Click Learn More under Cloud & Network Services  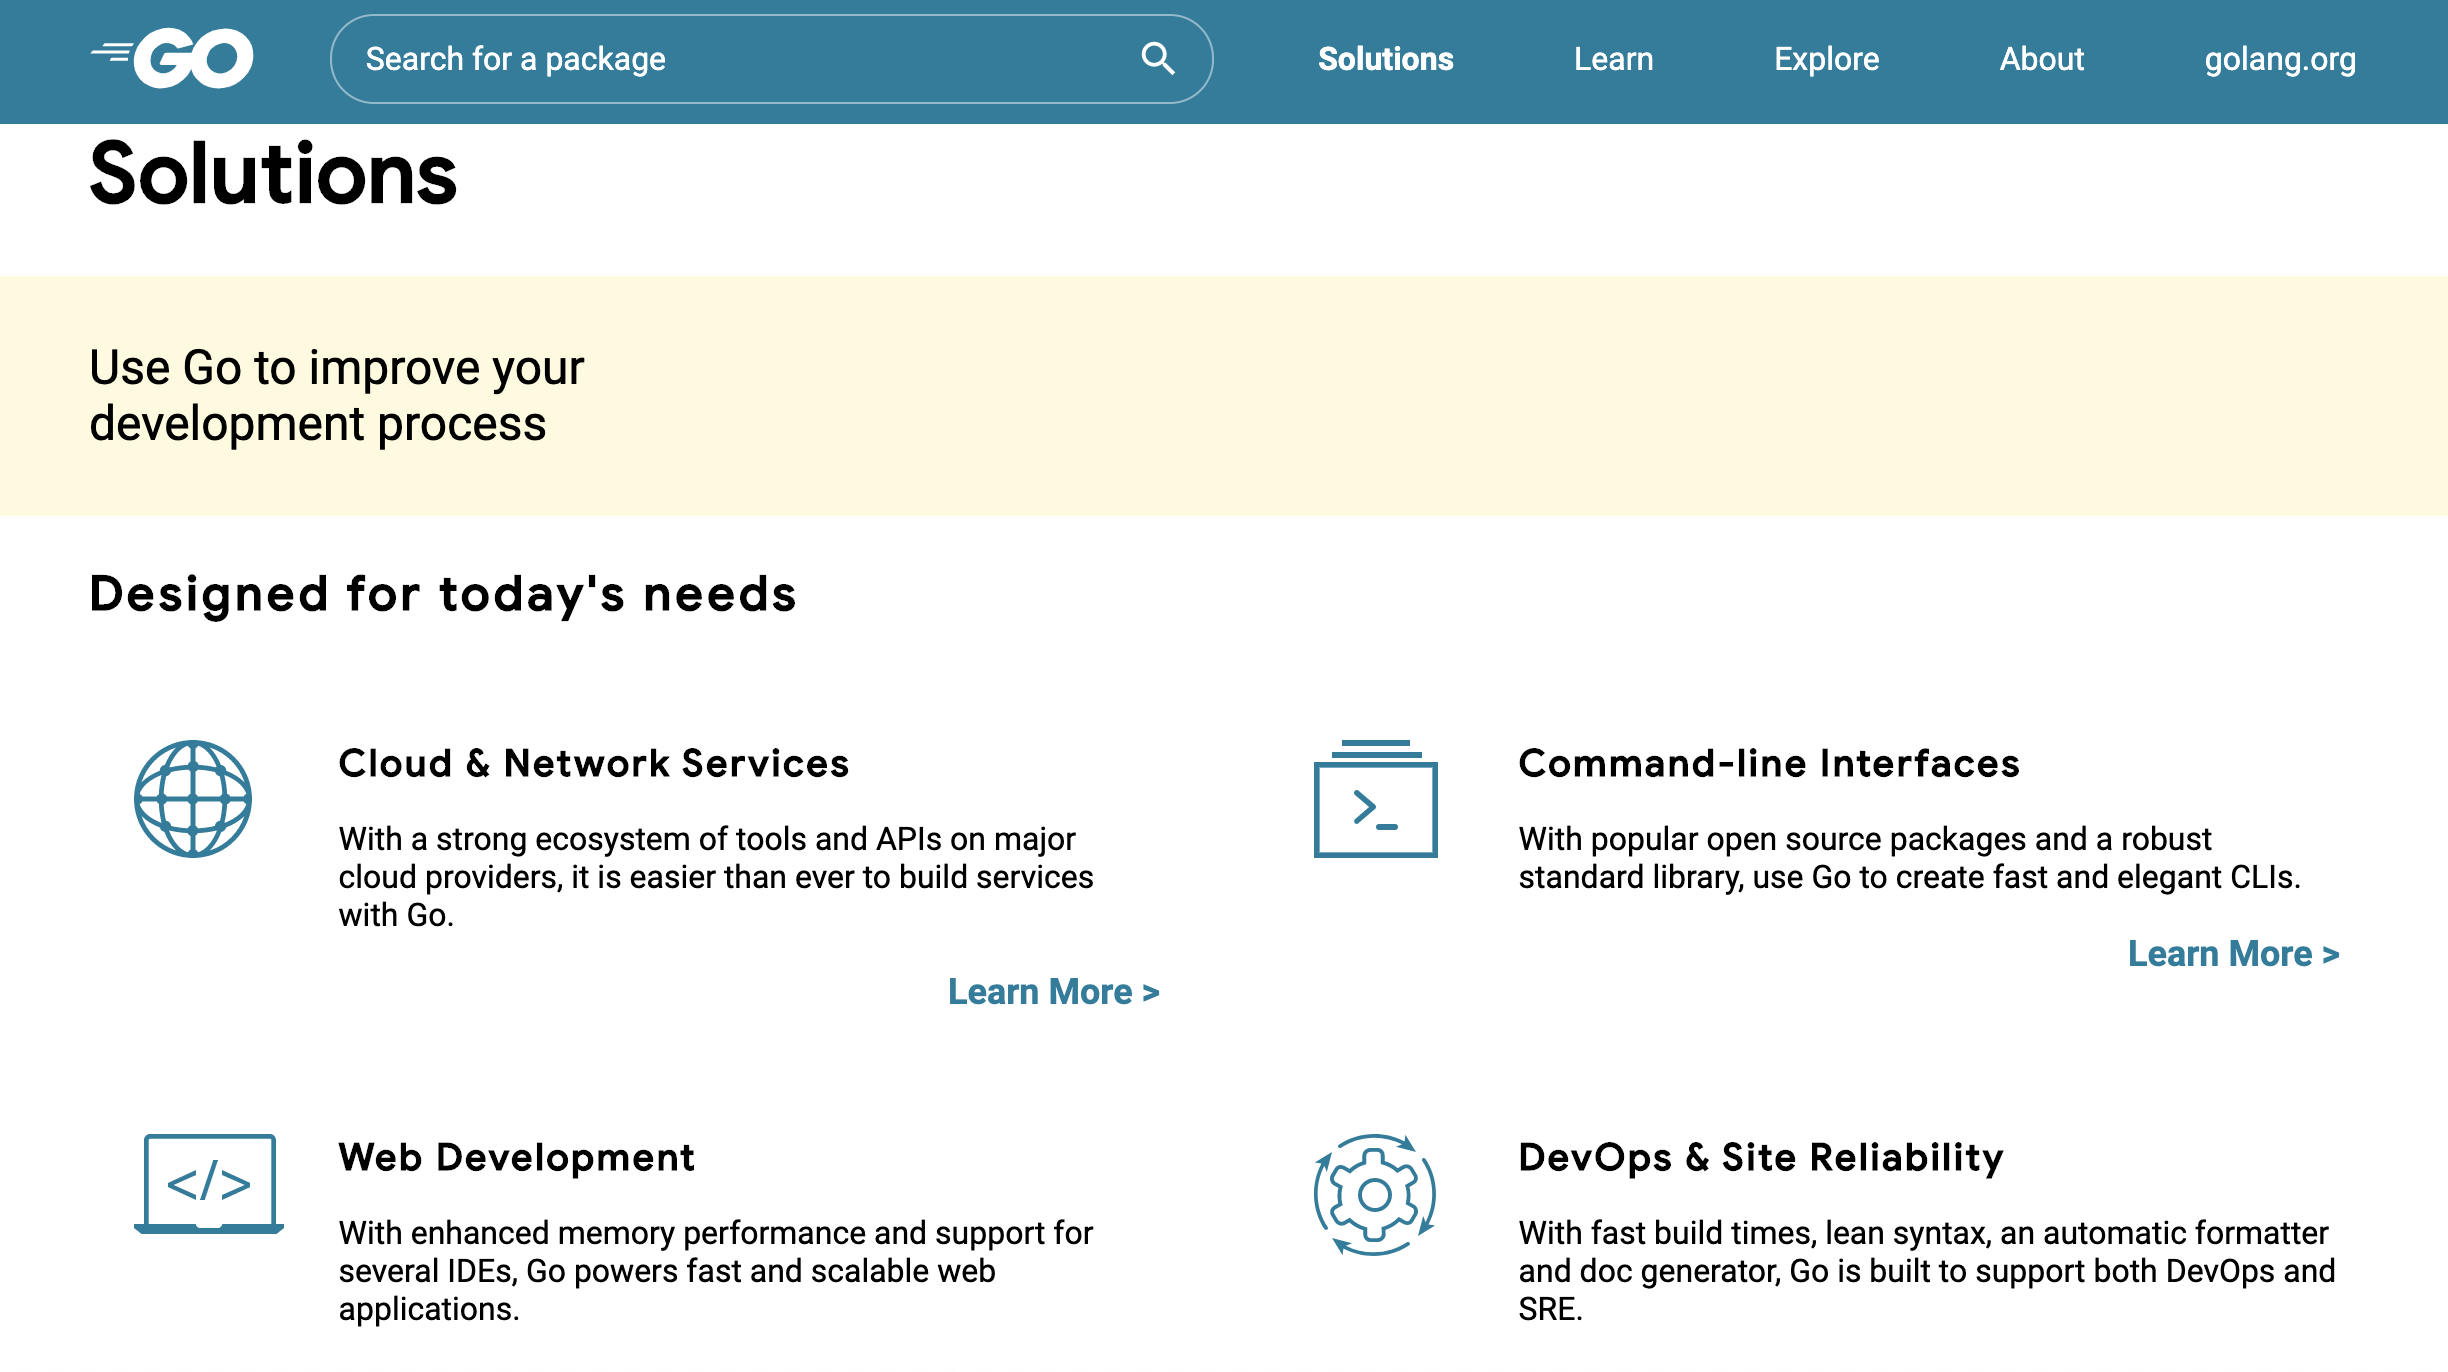pos(1053,992)
